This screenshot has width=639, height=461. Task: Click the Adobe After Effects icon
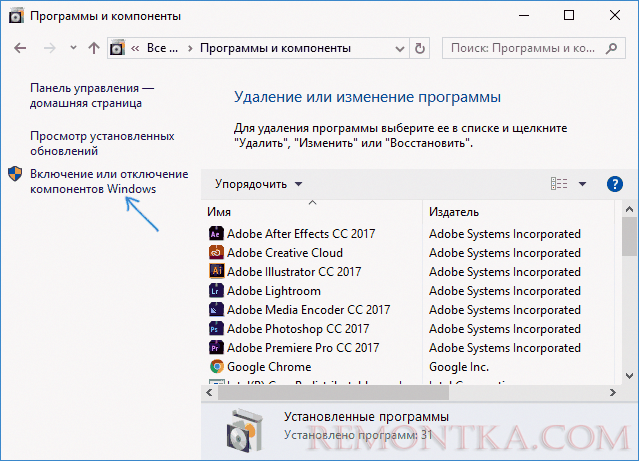[216, 234]
